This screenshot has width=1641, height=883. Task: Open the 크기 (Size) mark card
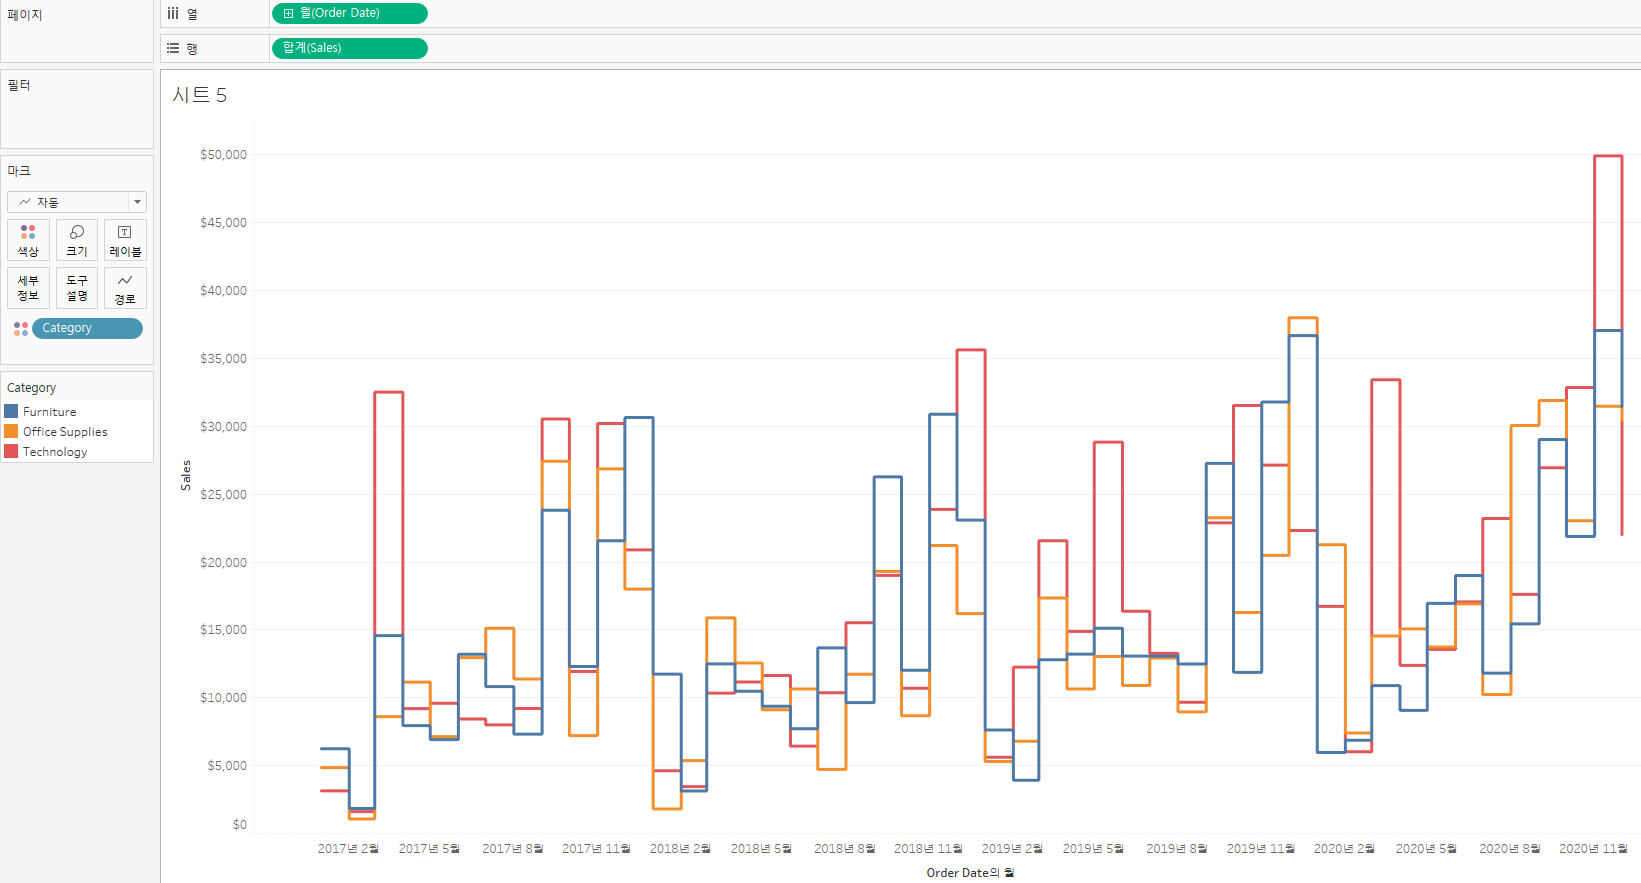click(x=77, y=240)
